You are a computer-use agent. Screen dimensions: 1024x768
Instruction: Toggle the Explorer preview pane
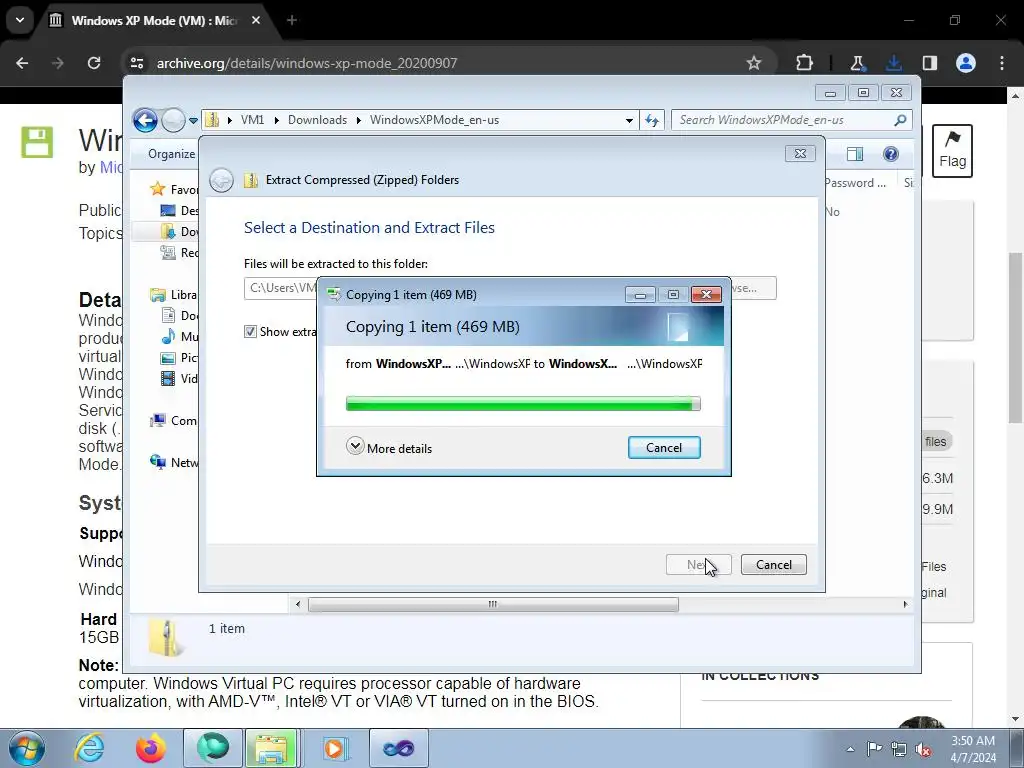[855, 154]
